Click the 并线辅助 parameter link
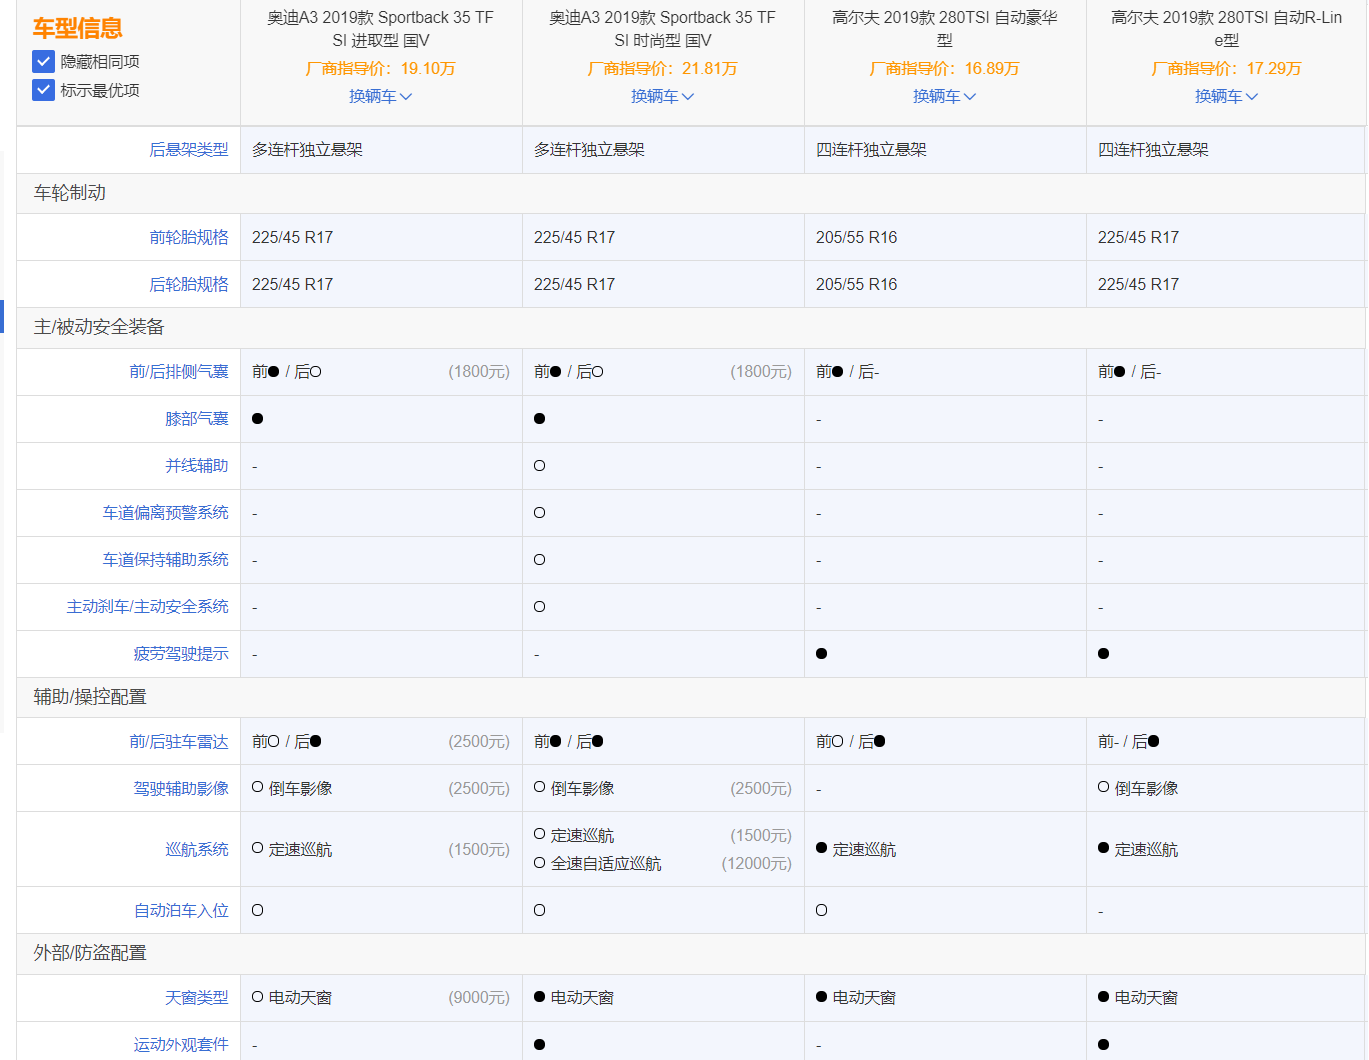Viewport: 1369px width, 1060px height. pyautogui.click(x=197, y=466)
